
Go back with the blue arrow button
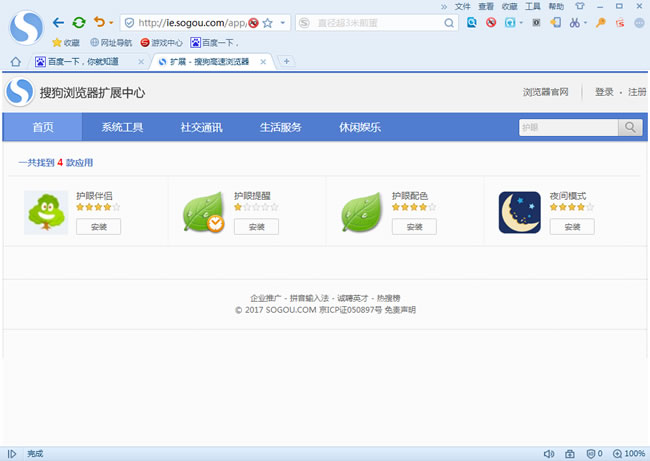pyautogui.click(x=58, y=22)
